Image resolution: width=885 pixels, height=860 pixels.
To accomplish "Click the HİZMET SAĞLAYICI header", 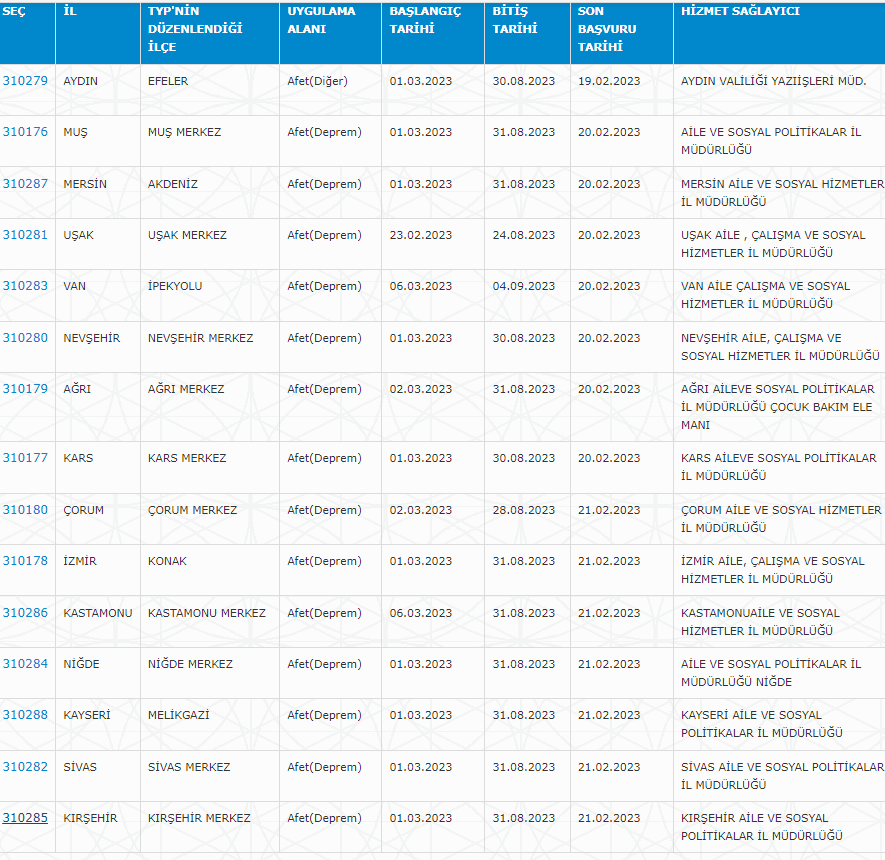I will [779, 33].
